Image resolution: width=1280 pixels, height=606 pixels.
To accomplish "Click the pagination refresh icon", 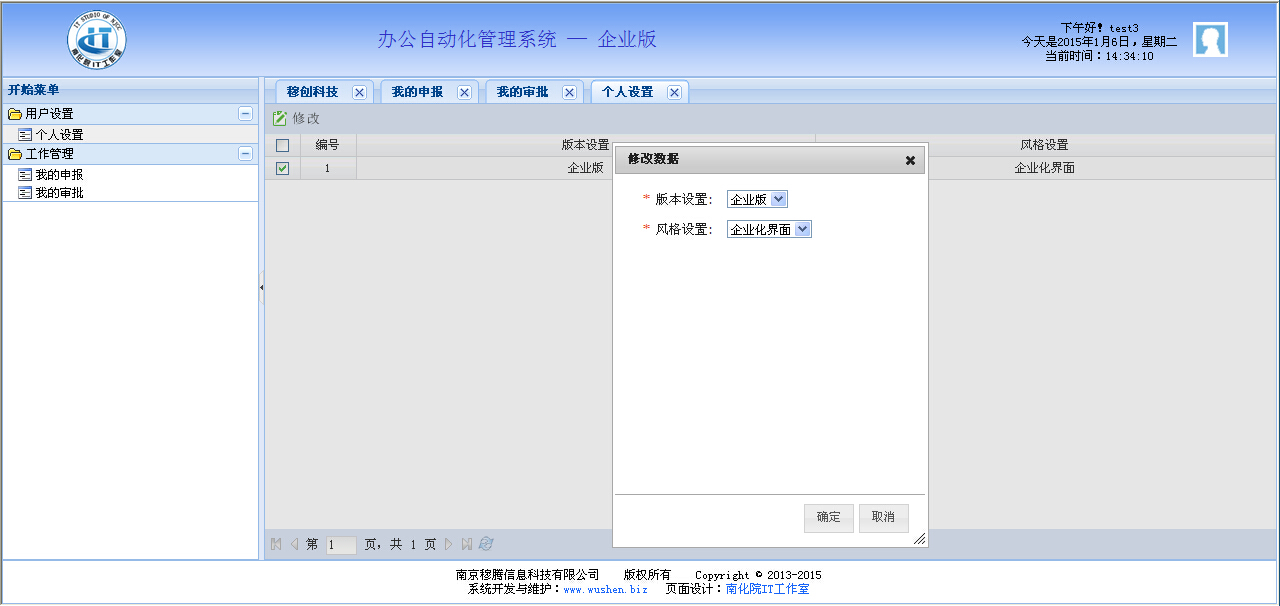I will 486,544.
